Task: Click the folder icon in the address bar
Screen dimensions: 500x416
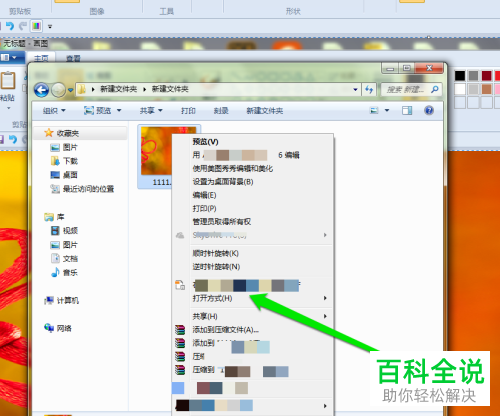Action: 82,89
